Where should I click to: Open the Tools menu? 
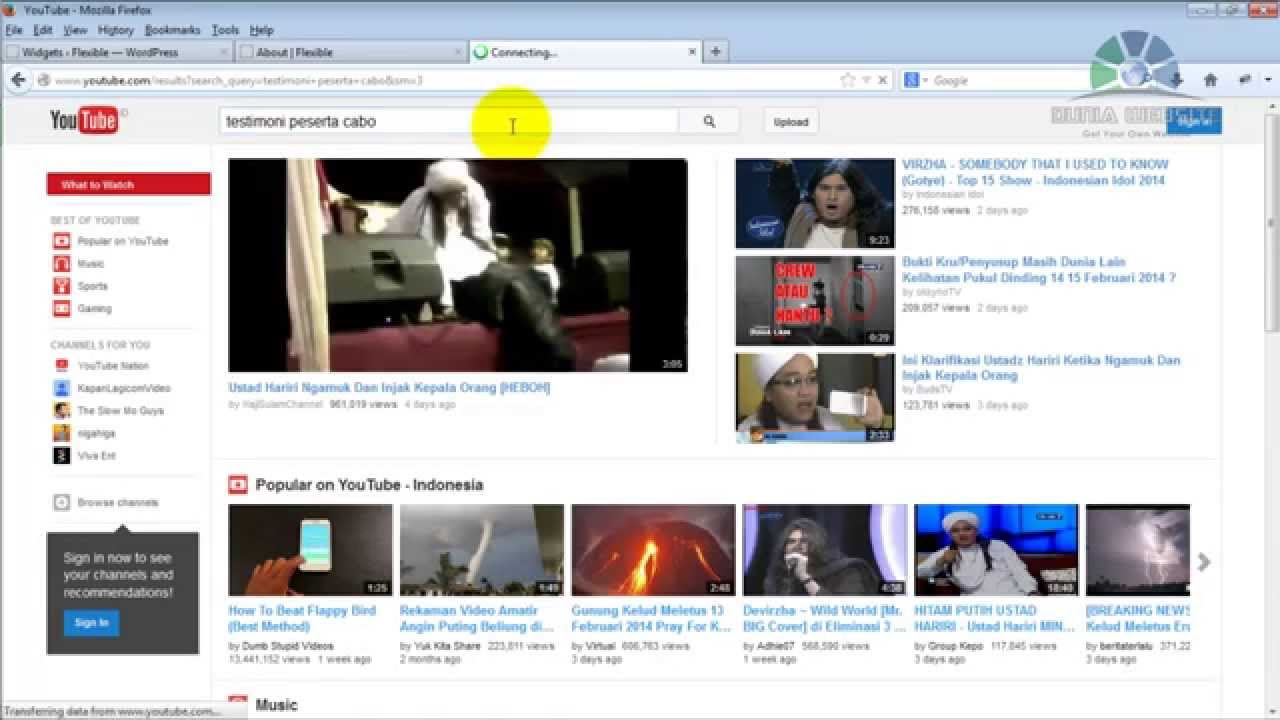coord(225,30)
